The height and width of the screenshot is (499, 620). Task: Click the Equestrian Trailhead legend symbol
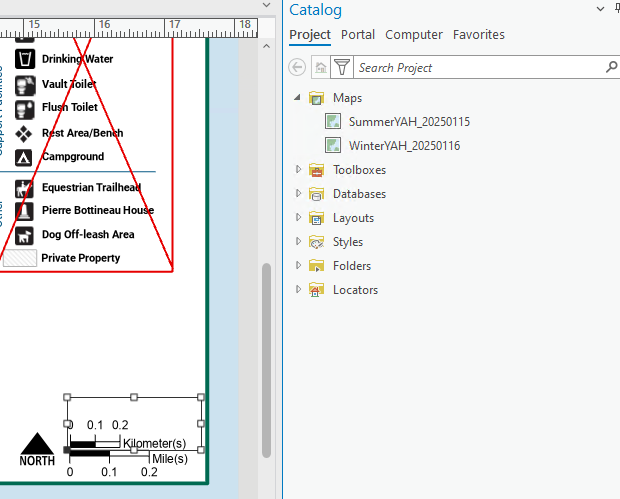pyautogui.click(x=24, y=189)
